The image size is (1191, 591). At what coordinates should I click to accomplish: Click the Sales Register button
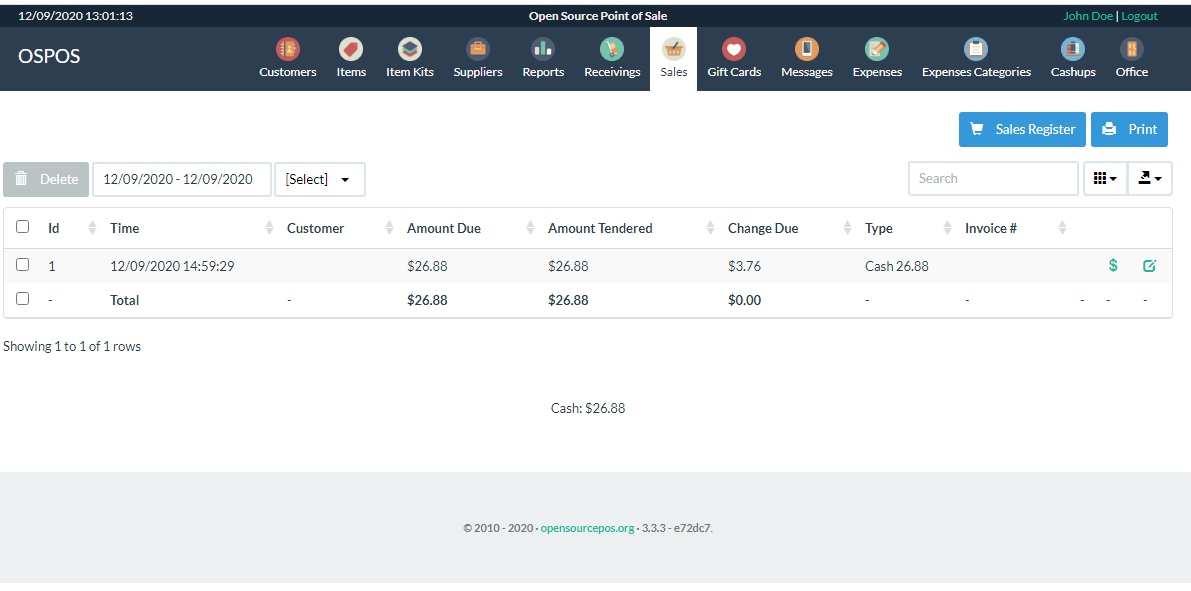(1021, 129)
